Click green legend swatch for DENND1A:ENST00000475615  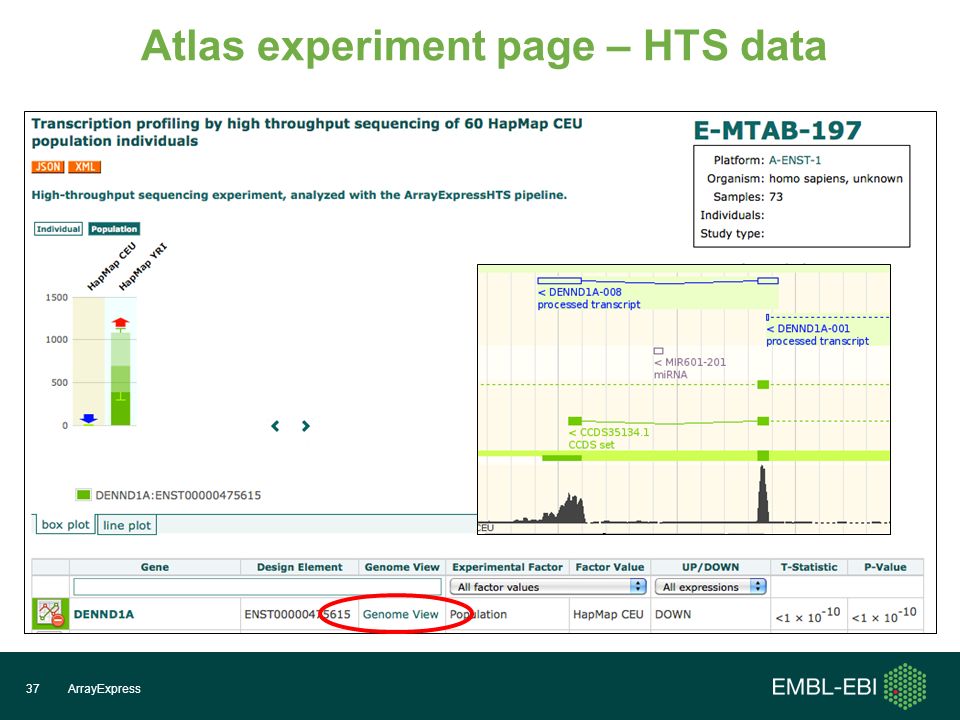point(83,495)
